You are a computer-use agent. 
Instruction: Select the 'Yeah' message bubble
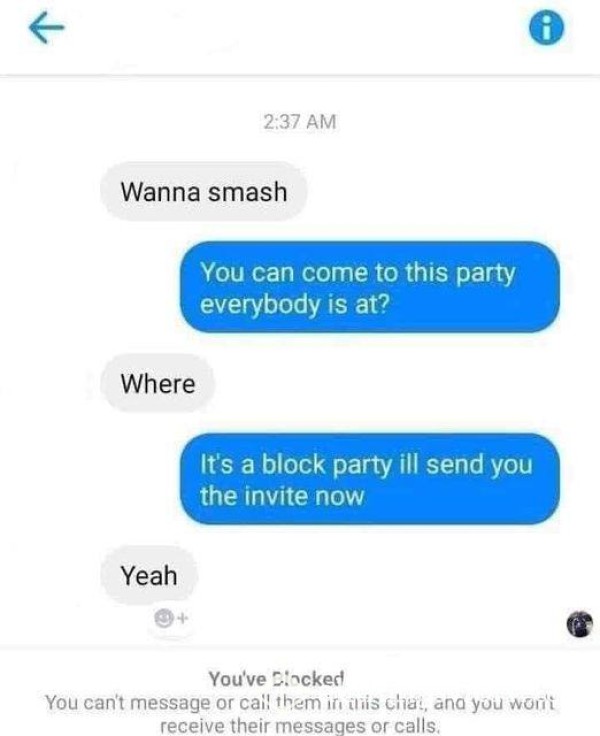click(x=149, y=575)
